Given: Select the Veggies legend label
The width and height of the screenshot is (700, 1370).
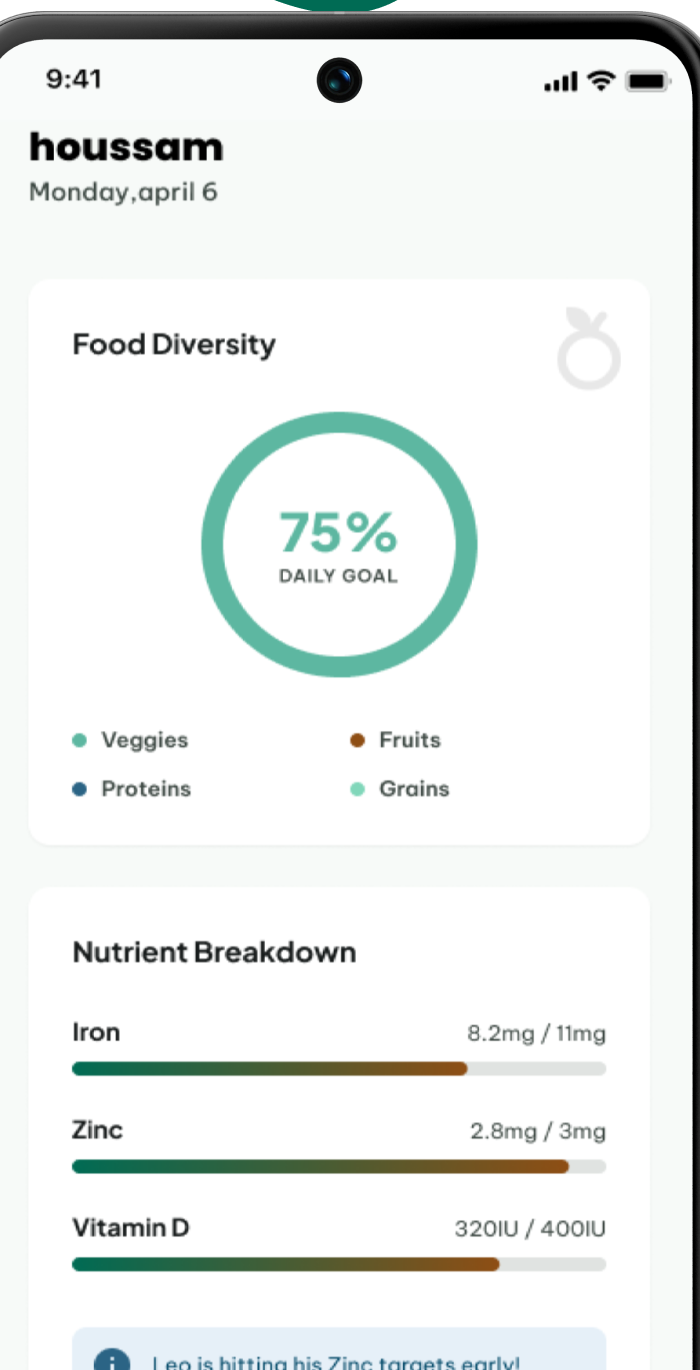Looking at the screenshot, I should point(145,741).
